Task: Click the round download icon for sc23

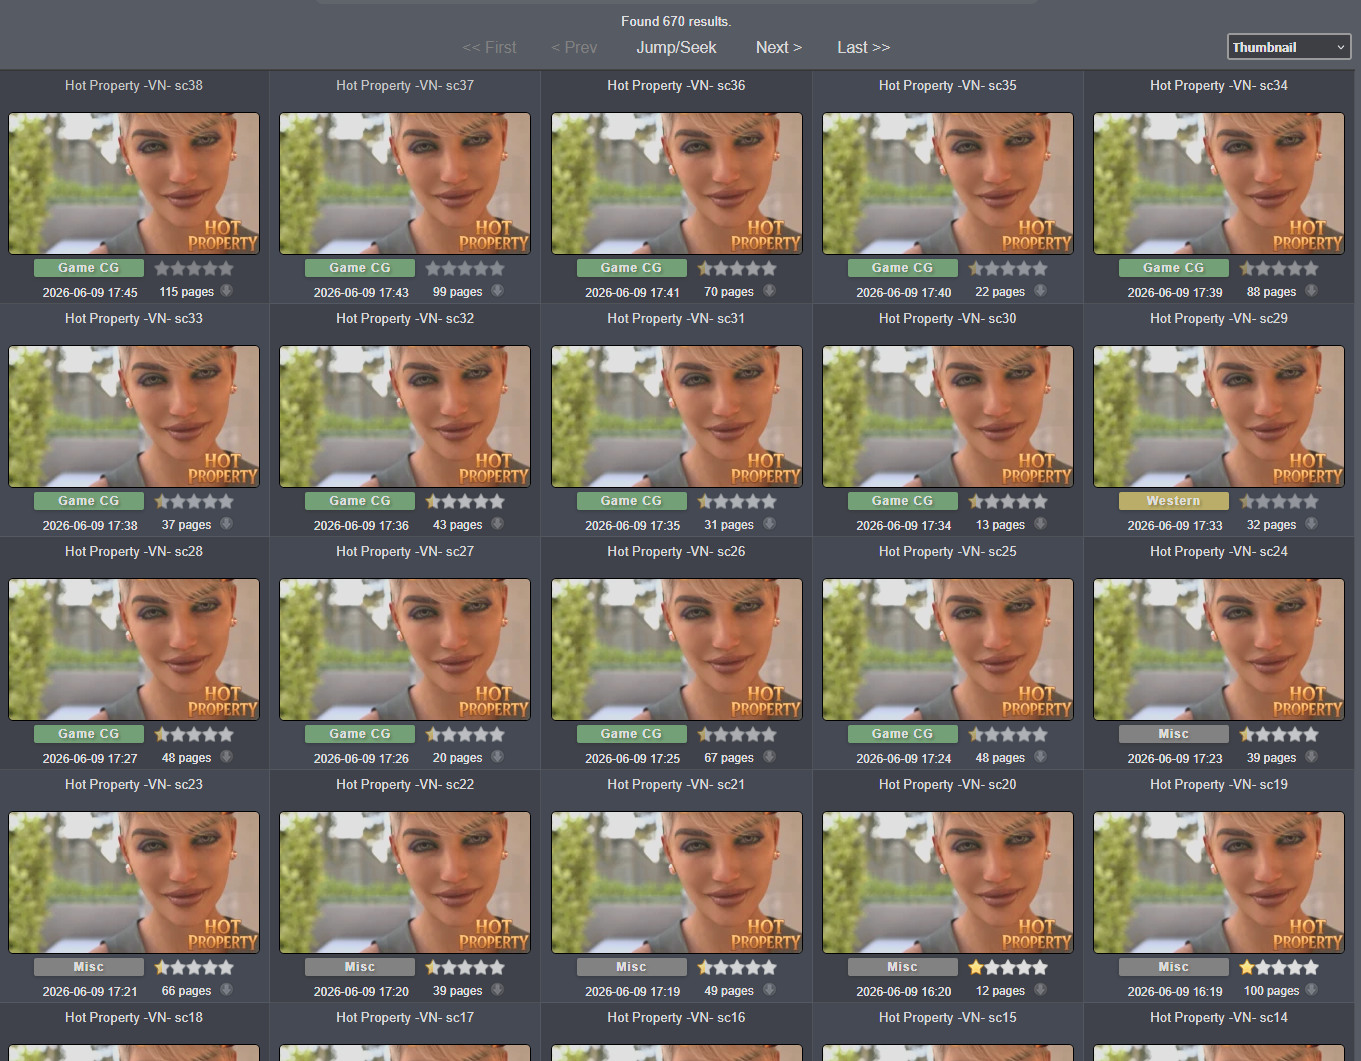Action: pyautogui.click(x=227, y=990)
